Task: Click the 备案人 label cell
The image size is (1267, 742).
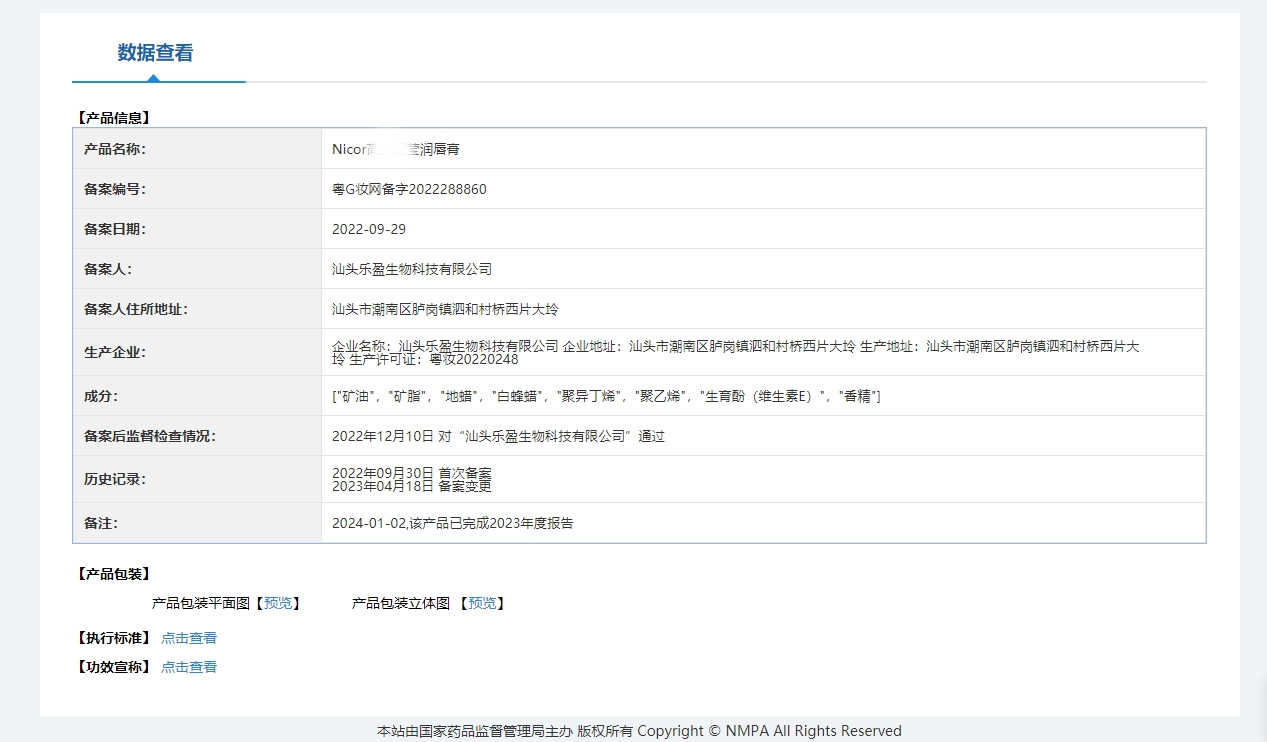Action: (197, 269)
